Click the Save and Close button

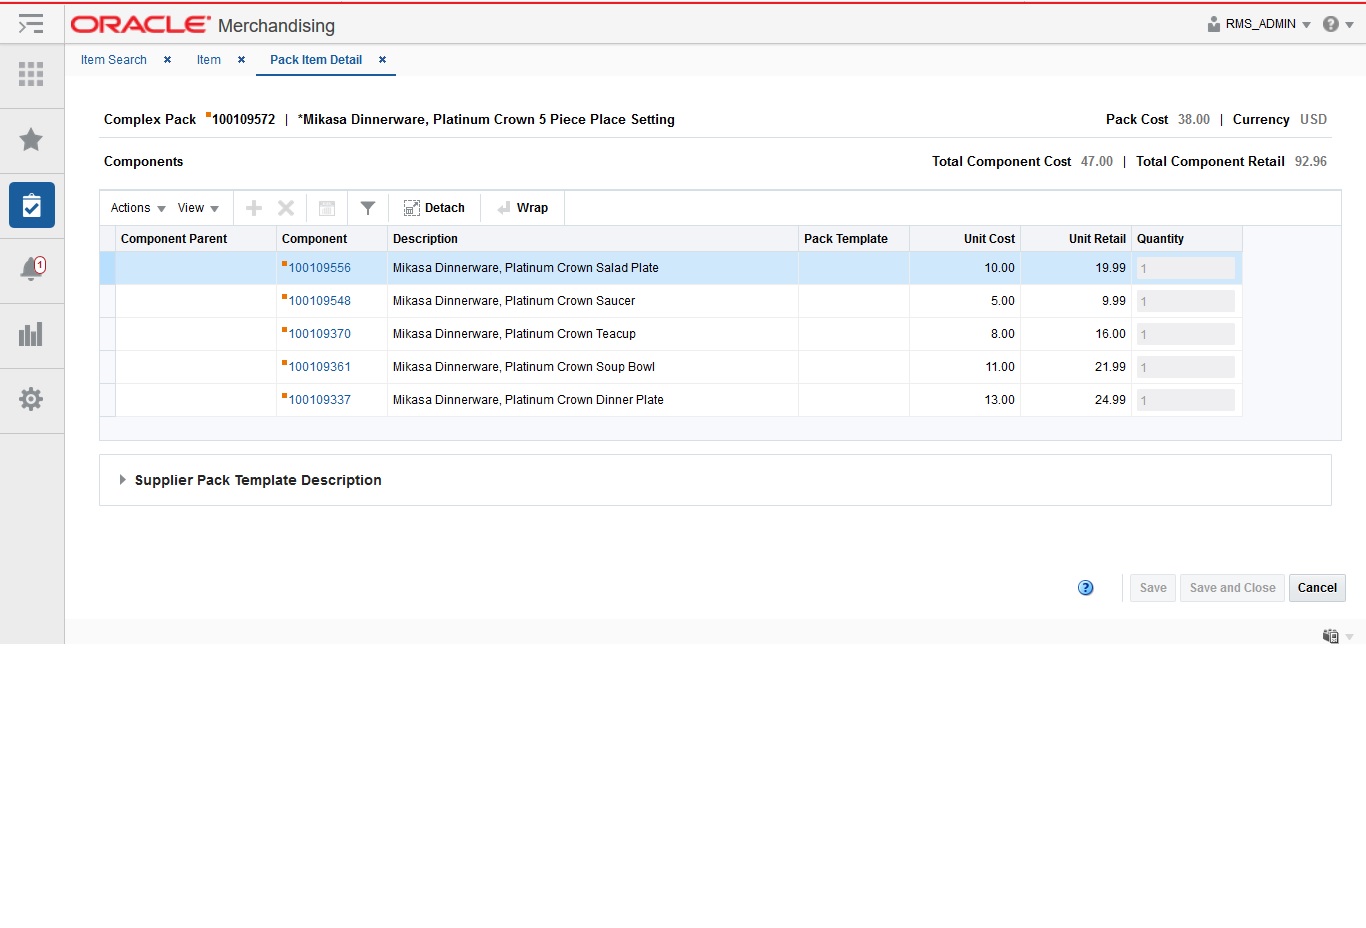tap(1233, 588)
